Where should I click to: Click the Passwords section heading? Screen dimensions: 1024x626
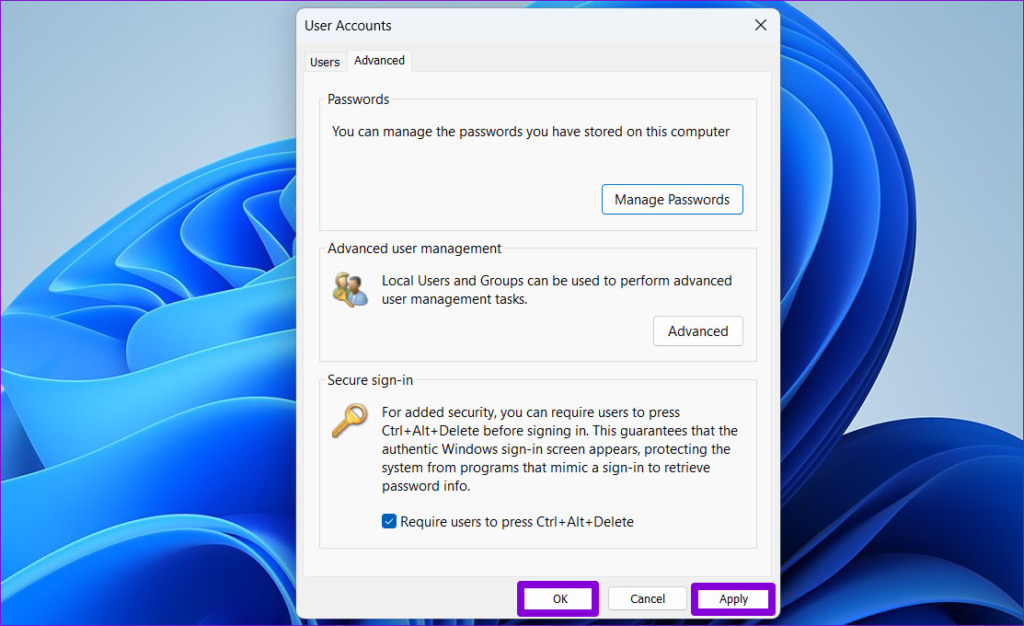357,99
